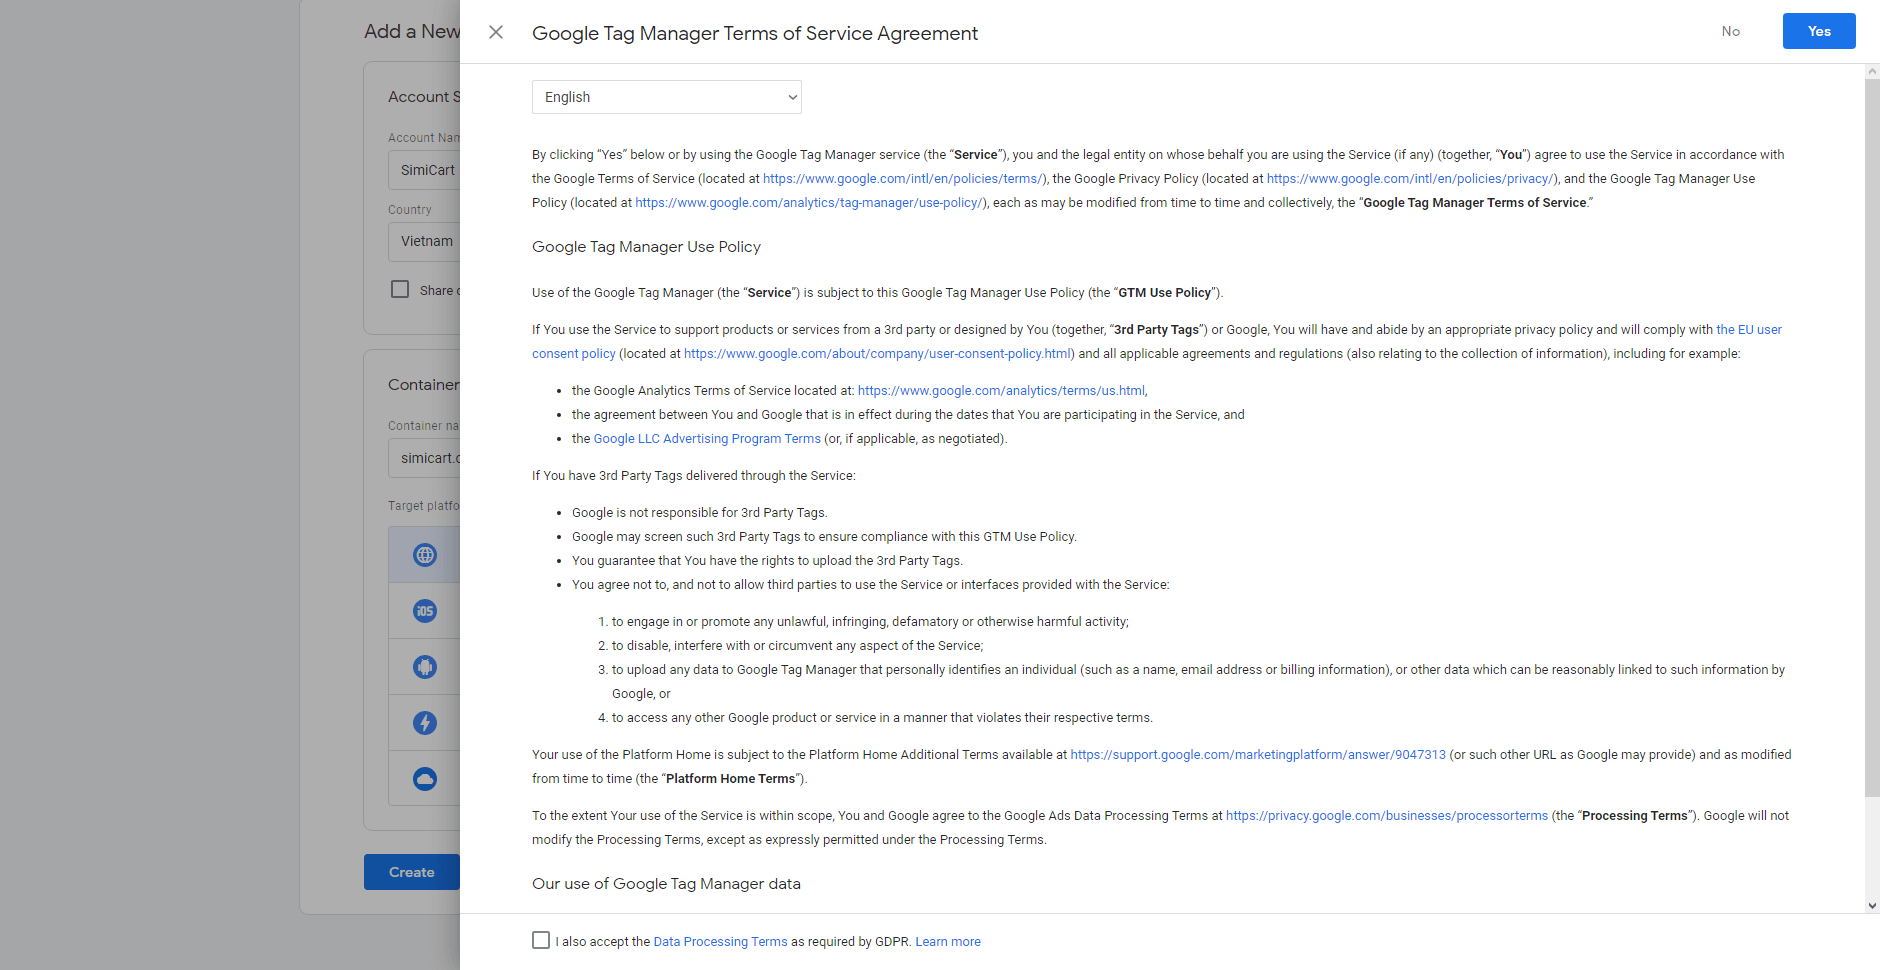This screenshot has height=970, width=1880.
Task: Click the Yes button to accept terms
Action: tap(1819, 31)
